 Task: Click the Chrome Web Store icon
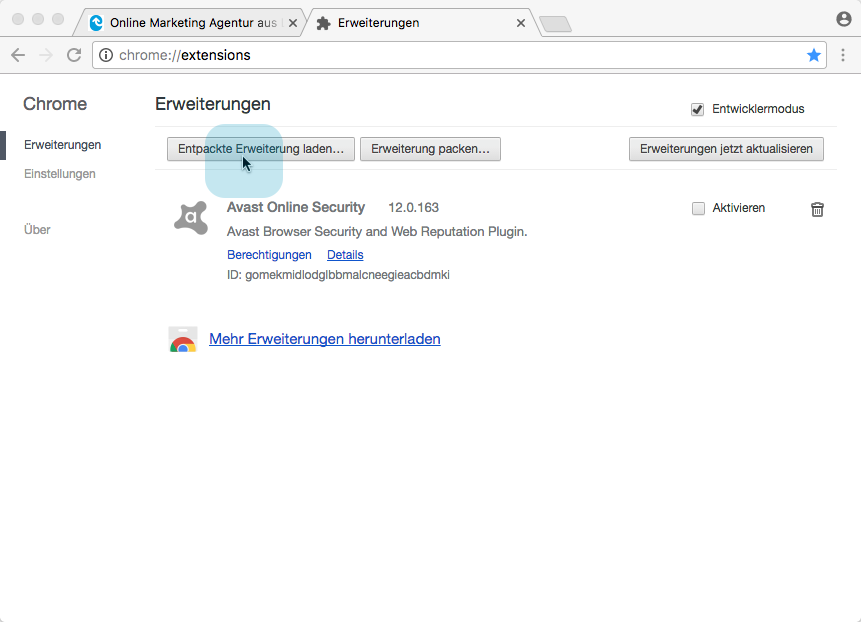point(182,340)
